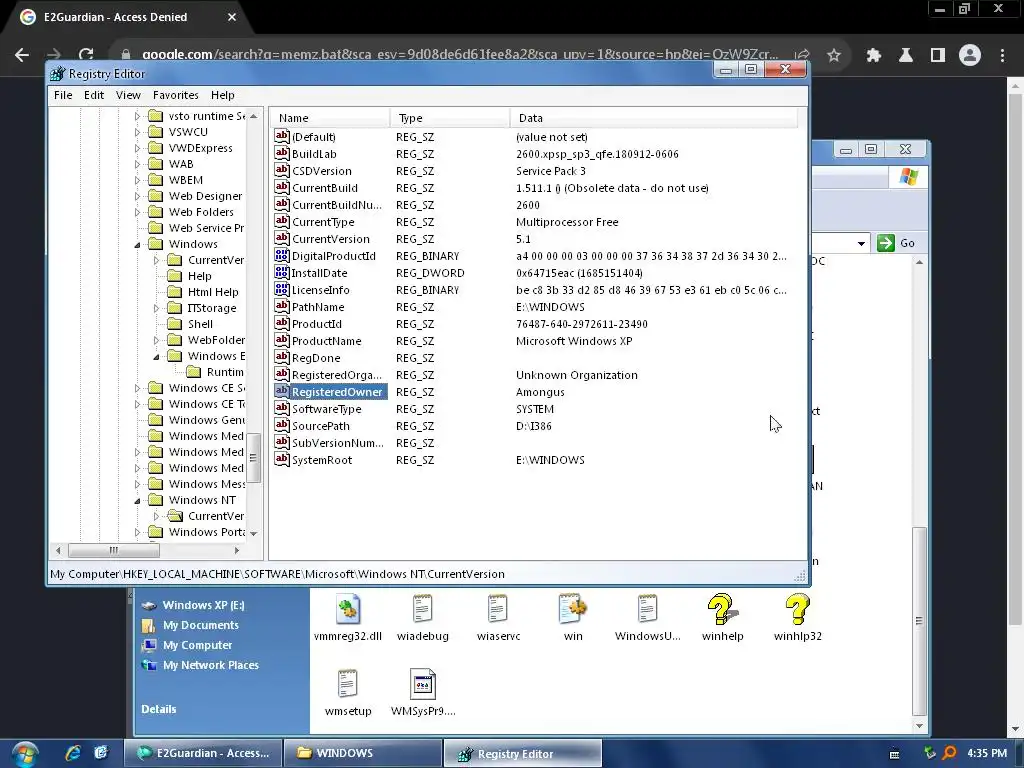Click the Start orb button
1024x768 pixels.
click(x=25, y=754)
